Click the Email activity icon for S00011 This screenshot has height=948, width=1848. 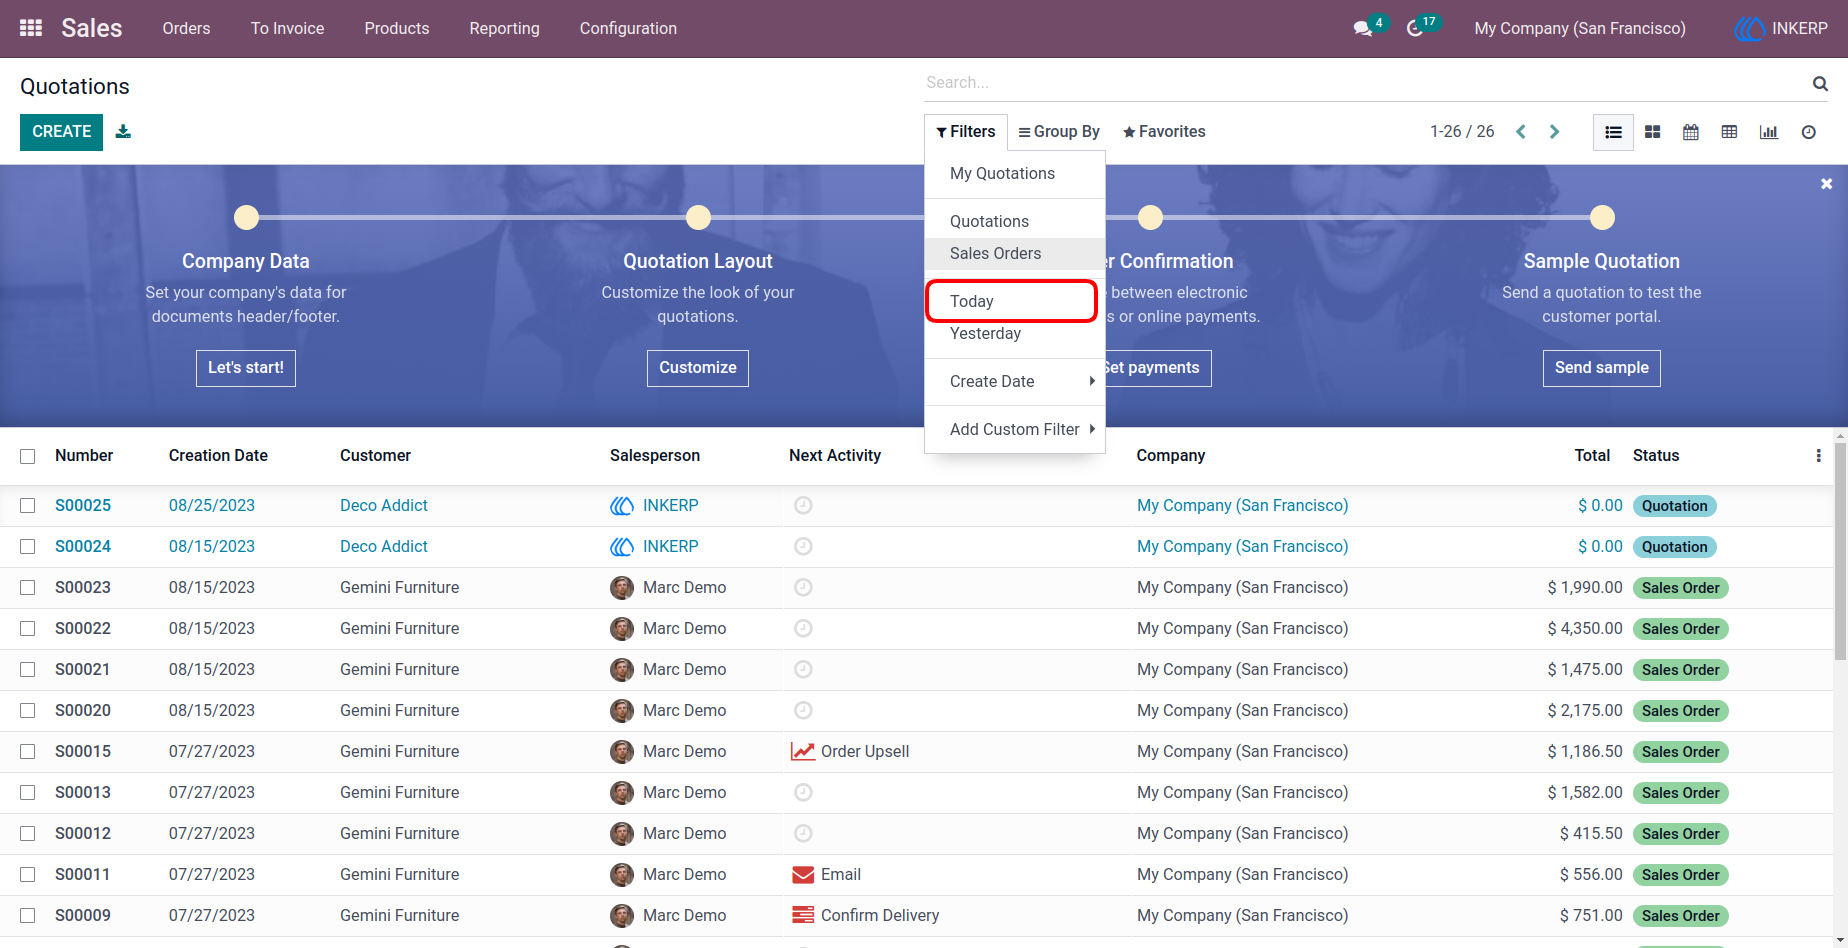[802, 874]
